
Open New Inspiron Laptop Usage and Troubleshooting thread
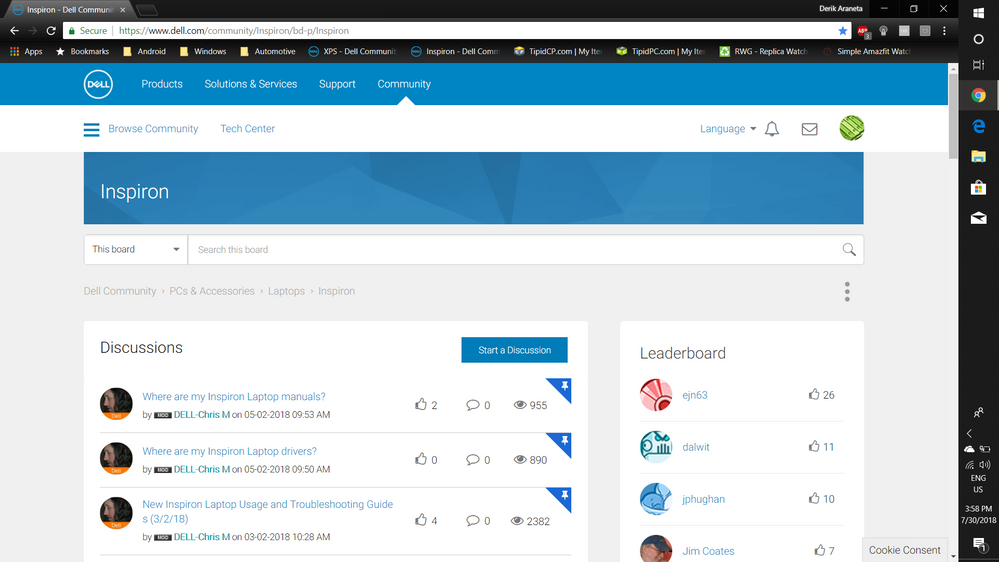coord(268,512)
